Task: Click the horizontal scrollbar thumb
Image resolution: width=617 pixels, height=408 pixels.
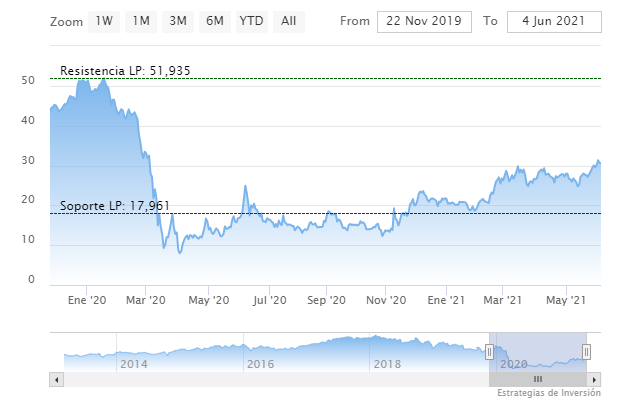Action: point(538,380)
